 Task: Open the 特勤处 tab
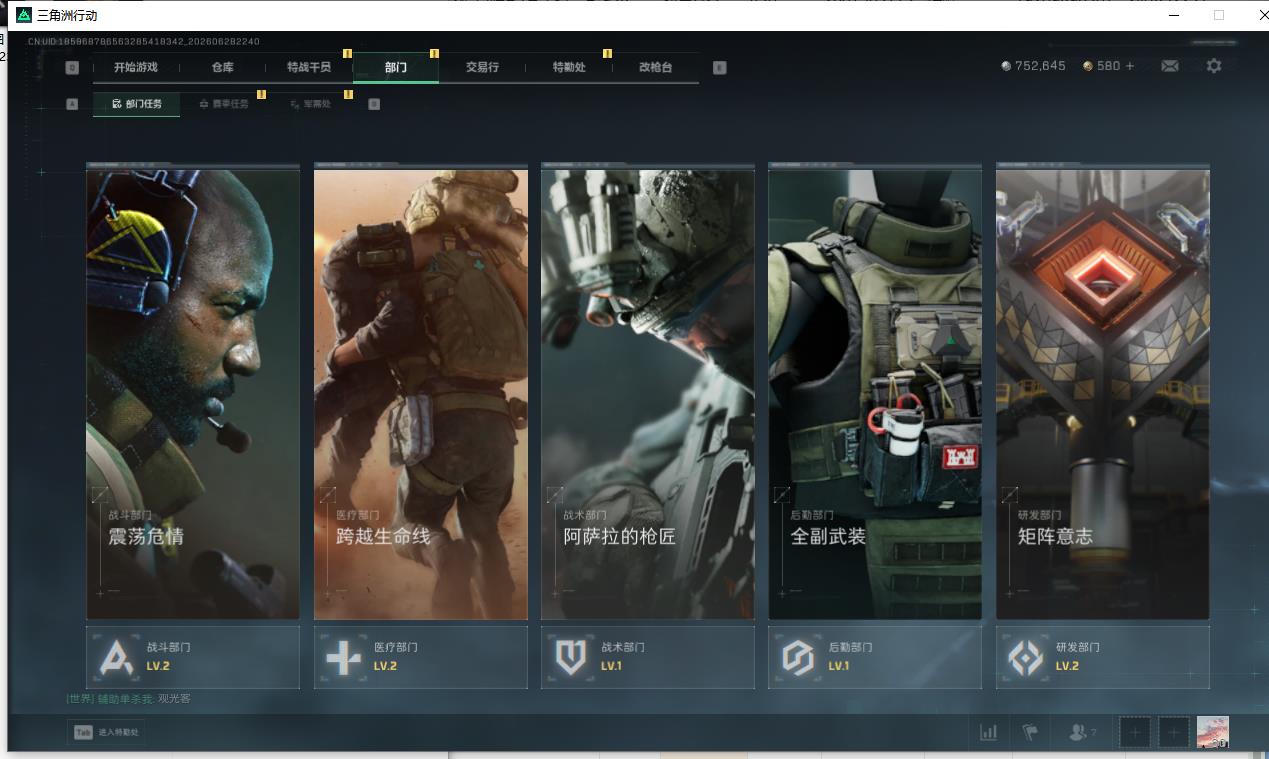tap(569, 67)
